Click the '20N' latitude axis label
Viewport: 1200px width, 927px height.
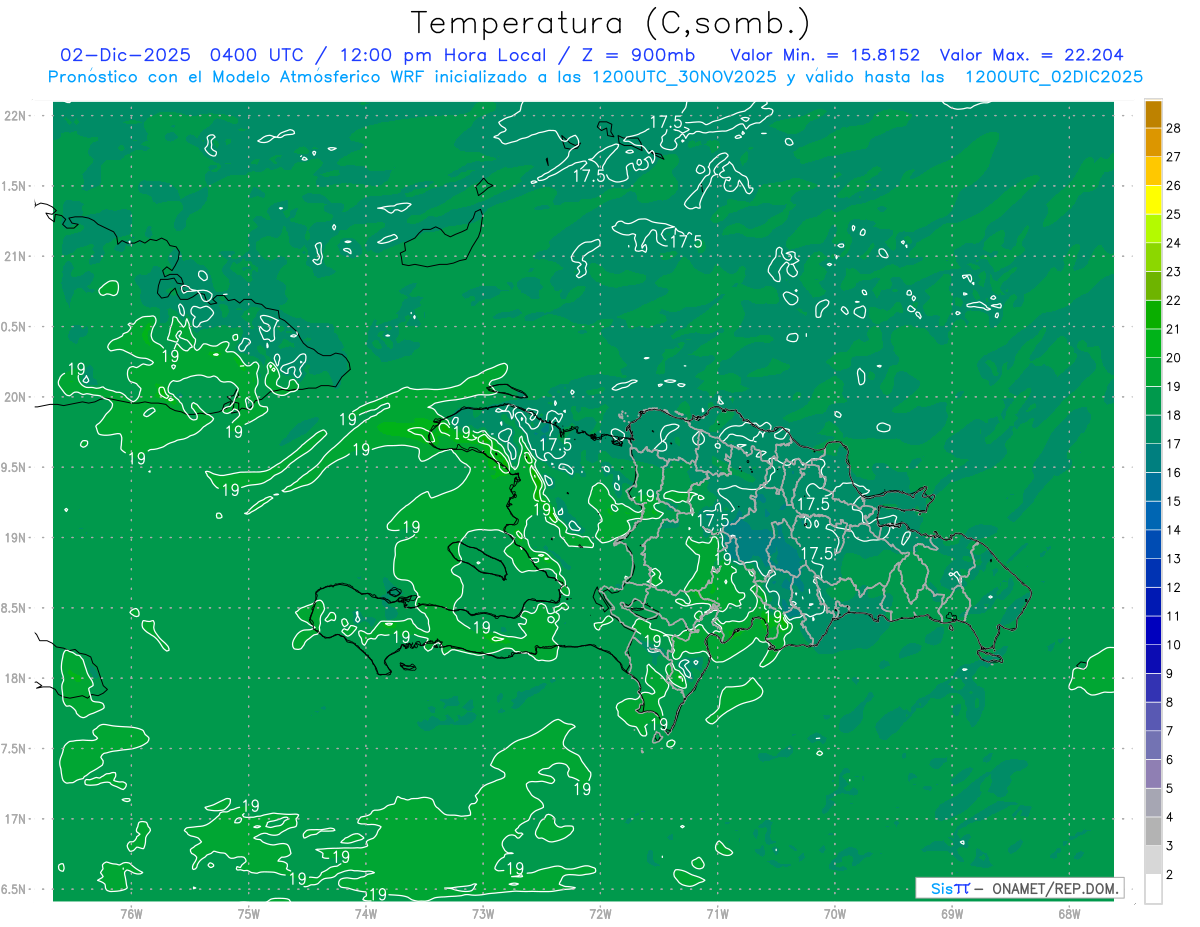pos(17,397)
